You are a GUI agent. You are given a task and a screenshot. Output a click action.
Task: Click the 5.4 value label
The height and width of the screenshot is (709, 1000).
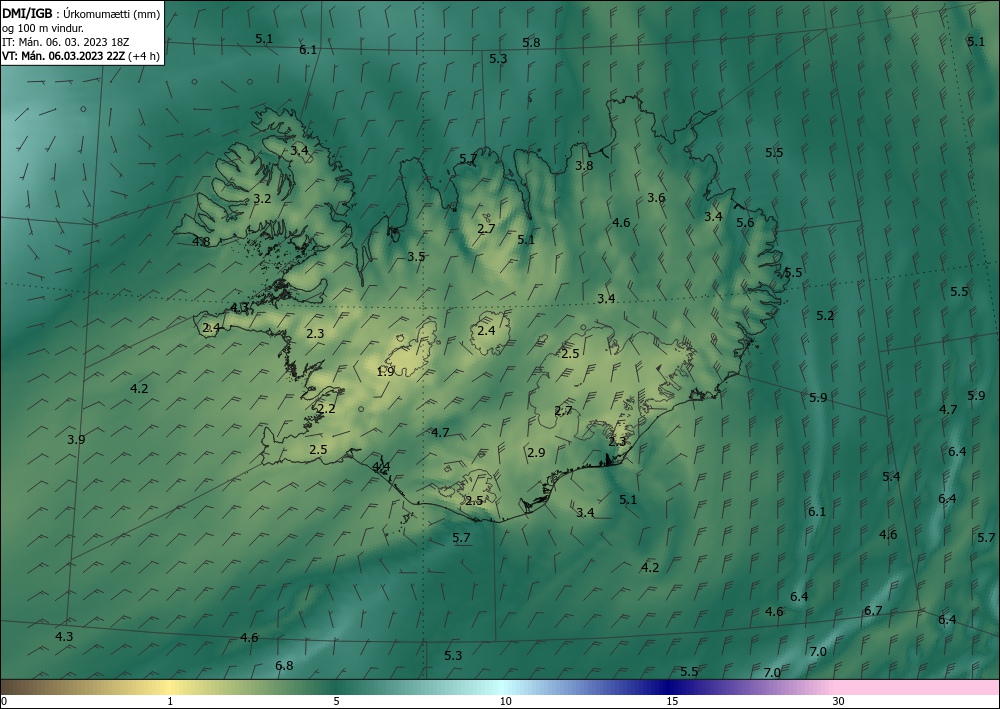pyautogui.click(x=891, y=477)
